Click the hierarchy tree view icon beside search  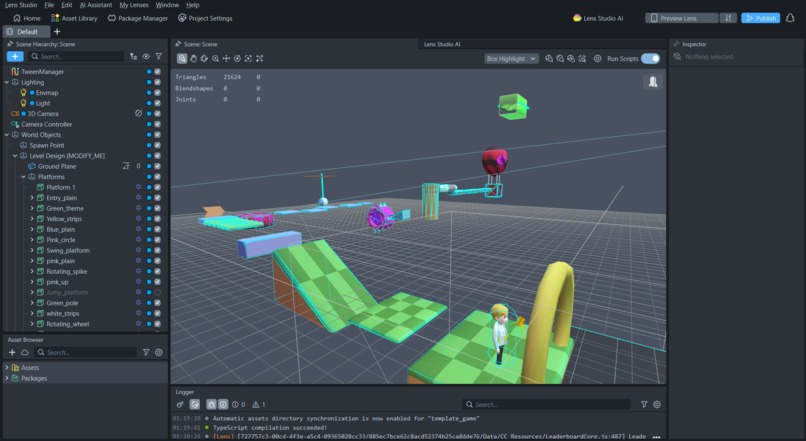[134, 57]
